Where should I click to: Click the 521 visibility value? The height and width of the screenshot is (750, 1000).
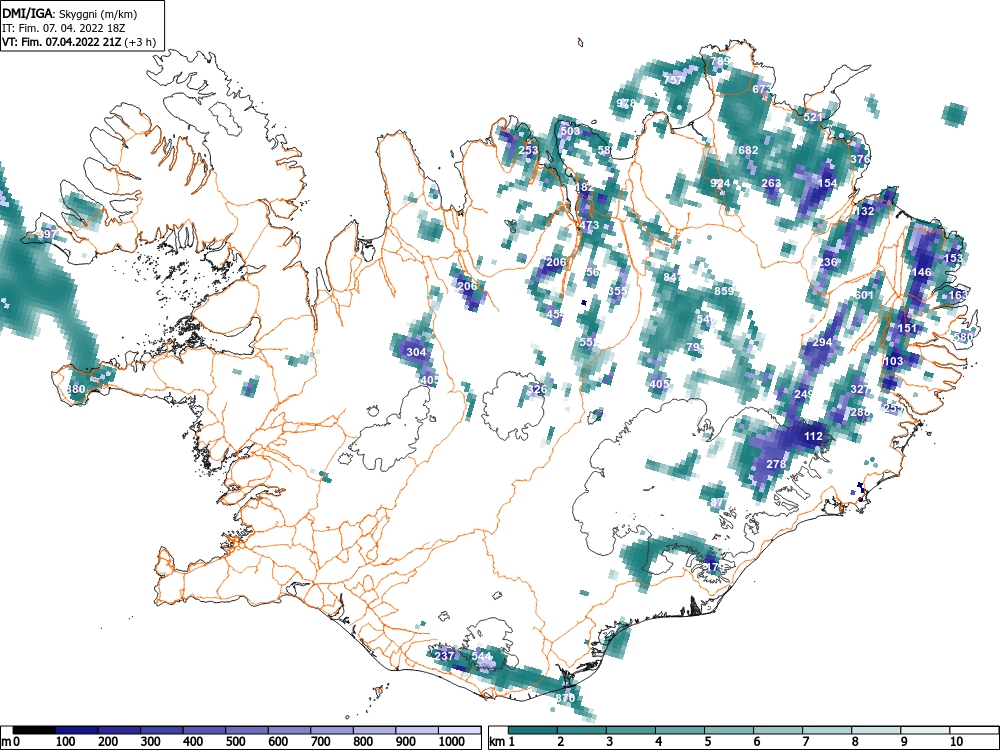point(813,117)
